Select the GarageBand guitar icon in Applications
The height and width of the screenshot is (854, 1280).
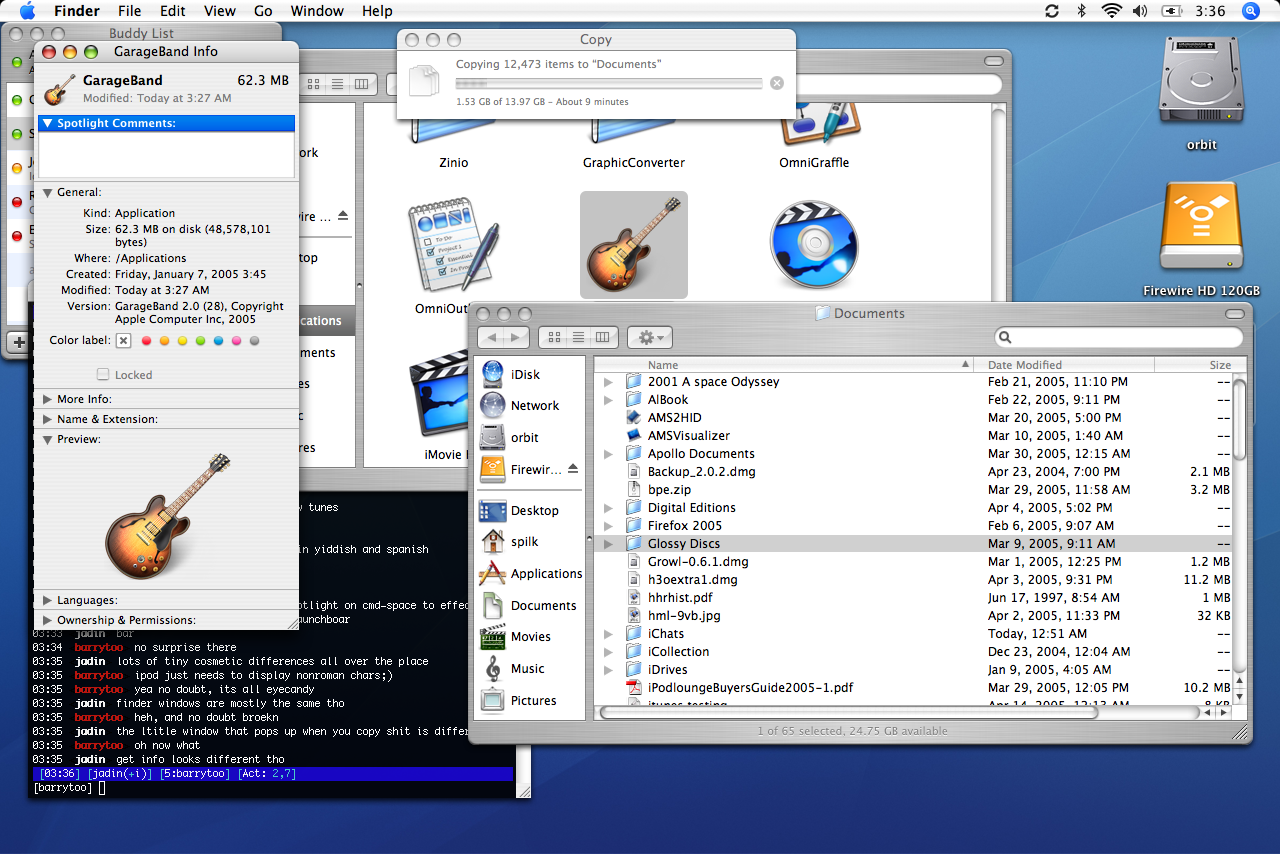point(634,244)
